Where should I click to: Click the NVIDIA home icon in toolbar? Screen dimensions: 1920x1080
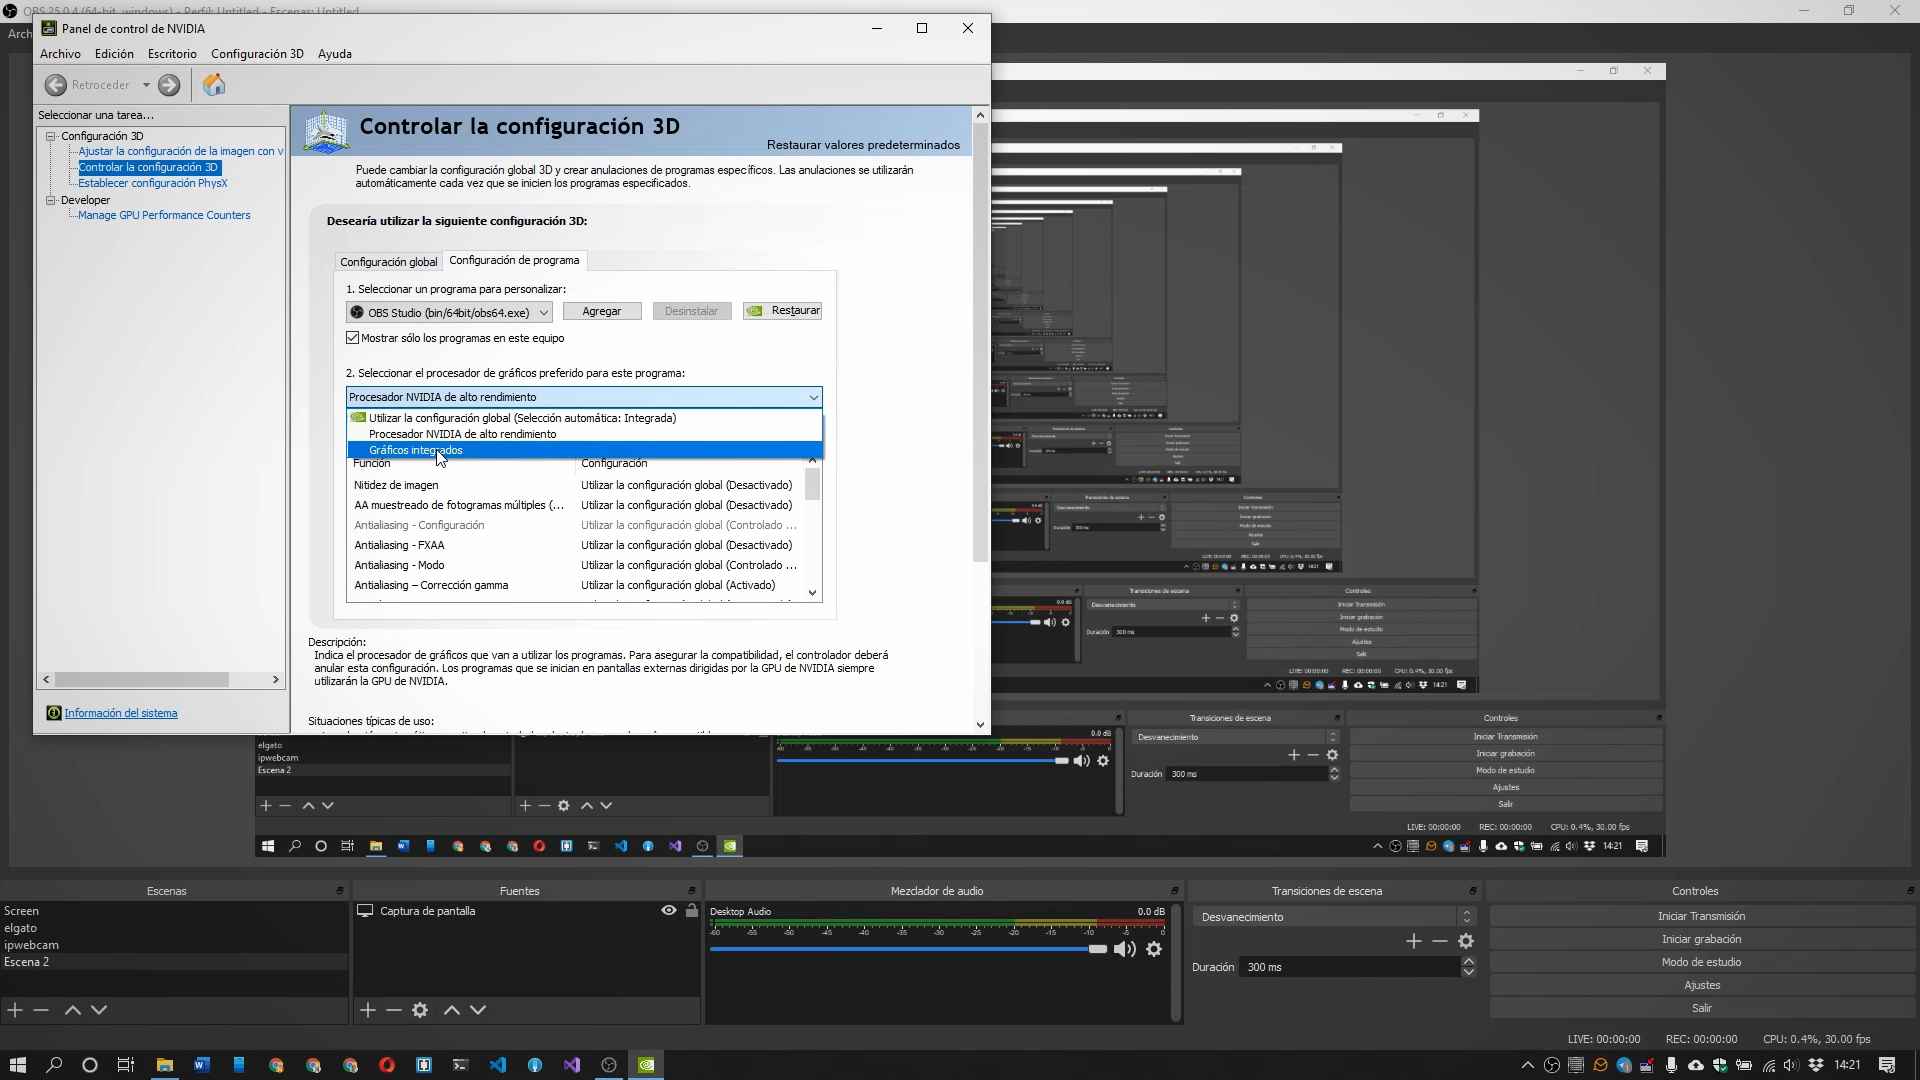213,85
